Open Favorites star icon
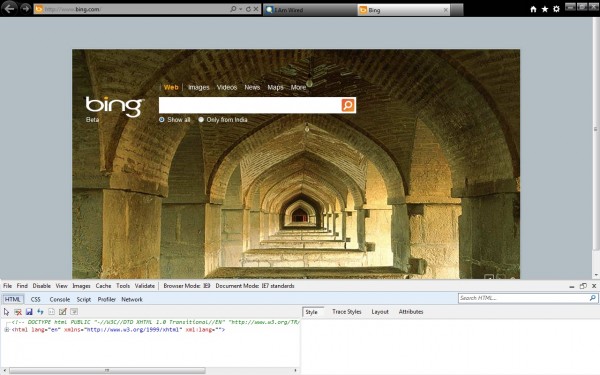The image size is (600, 375). point(545,9)
